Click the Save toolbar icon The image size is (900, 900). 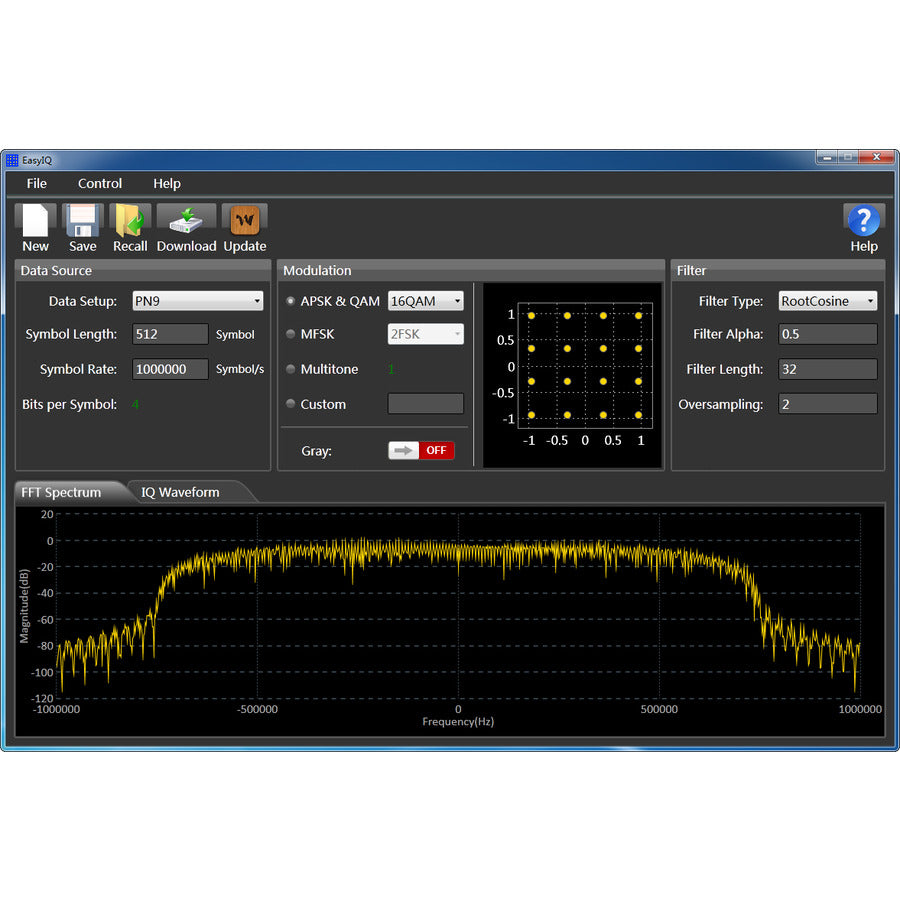tap(82, 222)
